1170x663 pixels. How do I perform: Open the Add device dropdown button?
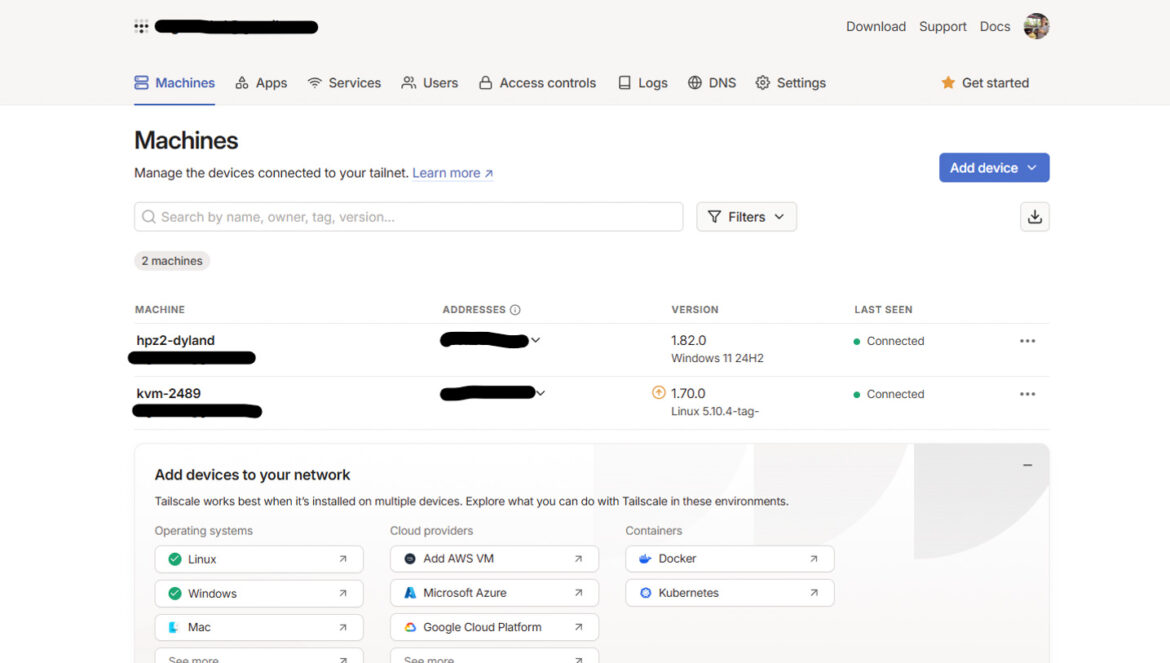[994, 168]
